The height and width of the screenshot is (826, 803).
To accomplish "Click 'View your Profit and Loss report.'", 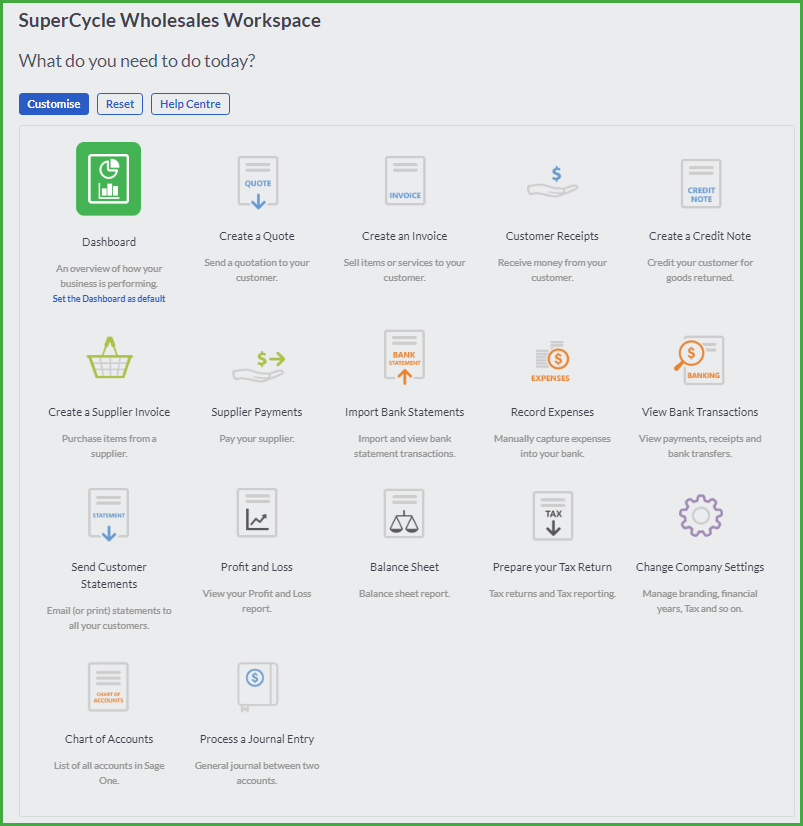I will [x=257, y=601].
